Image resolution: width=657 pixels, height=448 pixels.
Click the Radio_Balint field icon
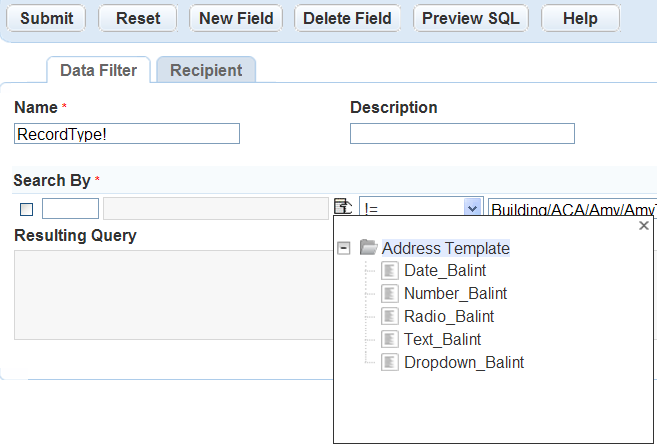click(390, 317)
